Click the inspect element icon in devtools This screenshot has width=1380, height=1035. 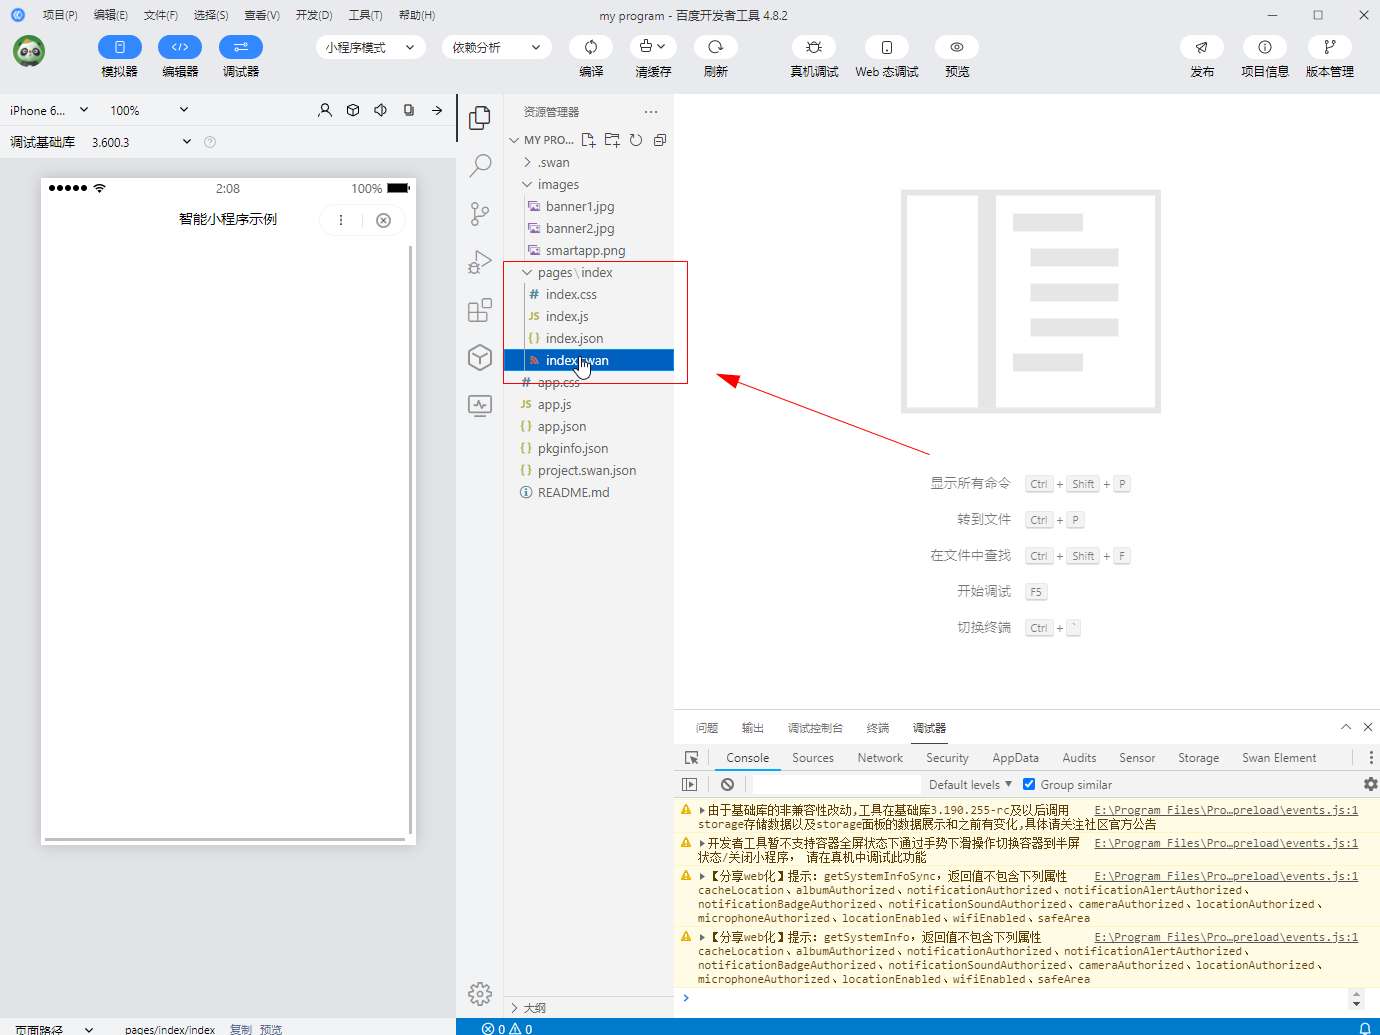pos(691,758)
